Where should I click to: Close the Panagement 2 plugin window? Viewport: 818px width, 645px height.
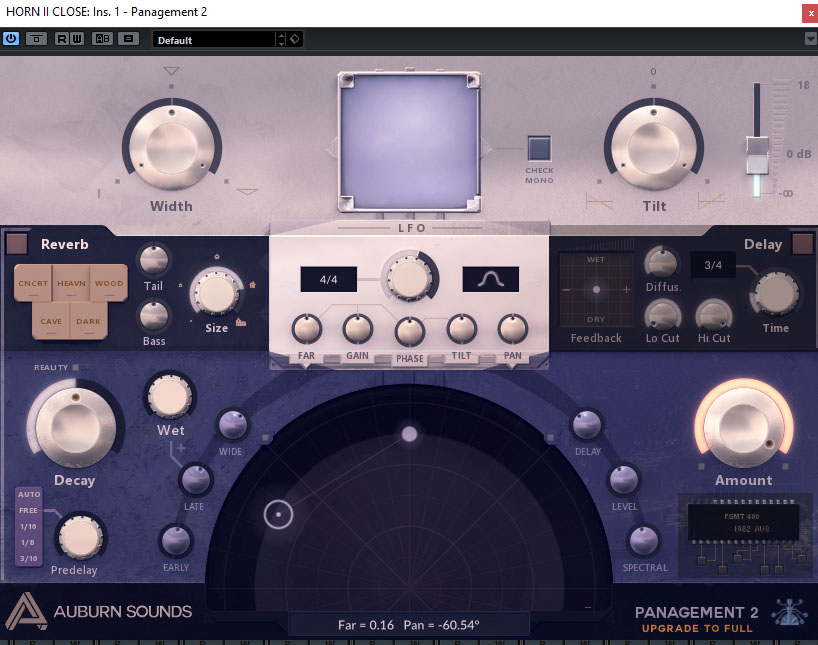click(810, 14)
